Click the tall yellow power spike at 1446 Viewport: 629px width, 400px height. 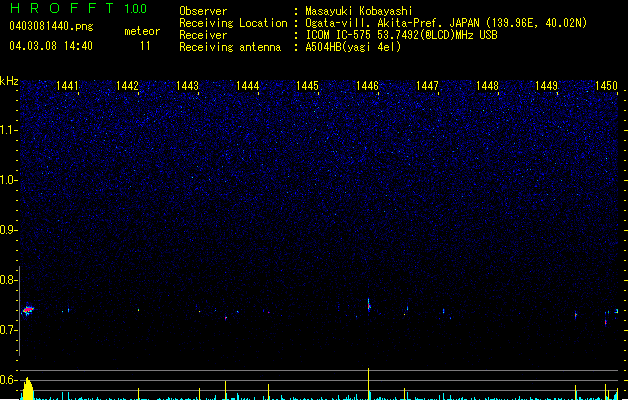point(369,384)
